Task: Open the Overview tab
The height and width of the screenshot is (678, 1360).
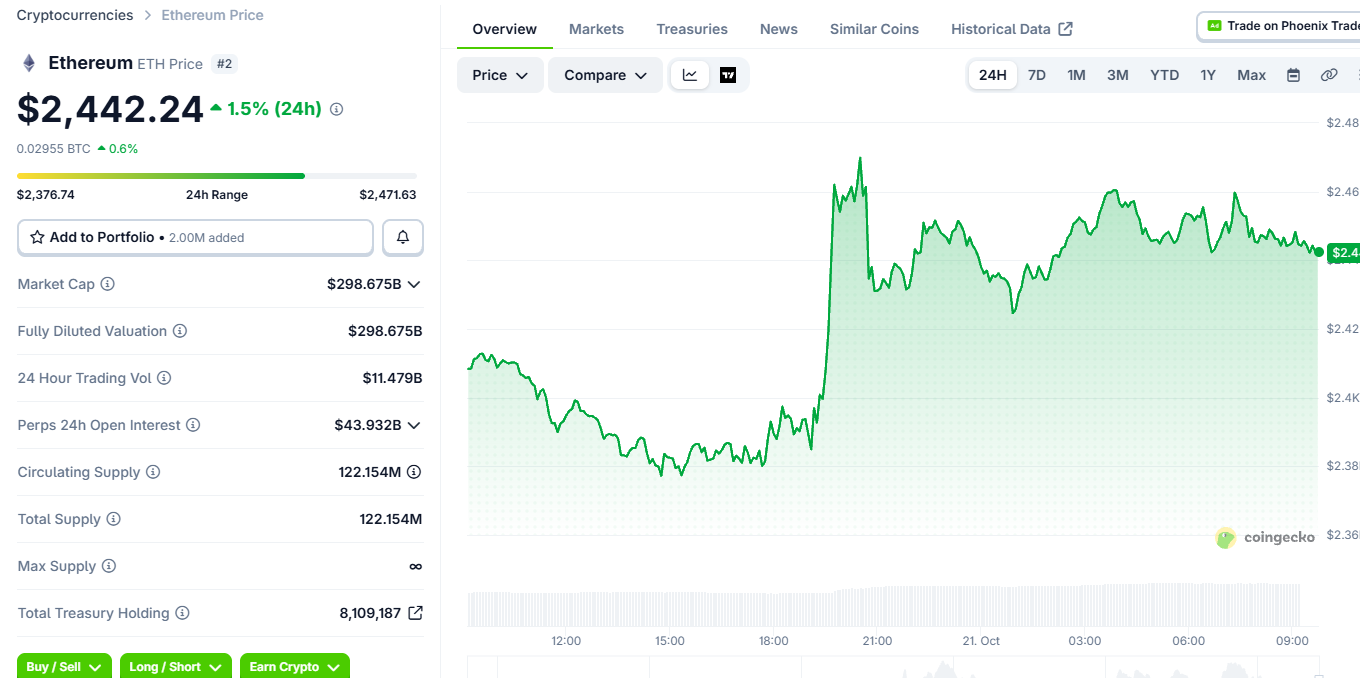Action: point(505,29)
